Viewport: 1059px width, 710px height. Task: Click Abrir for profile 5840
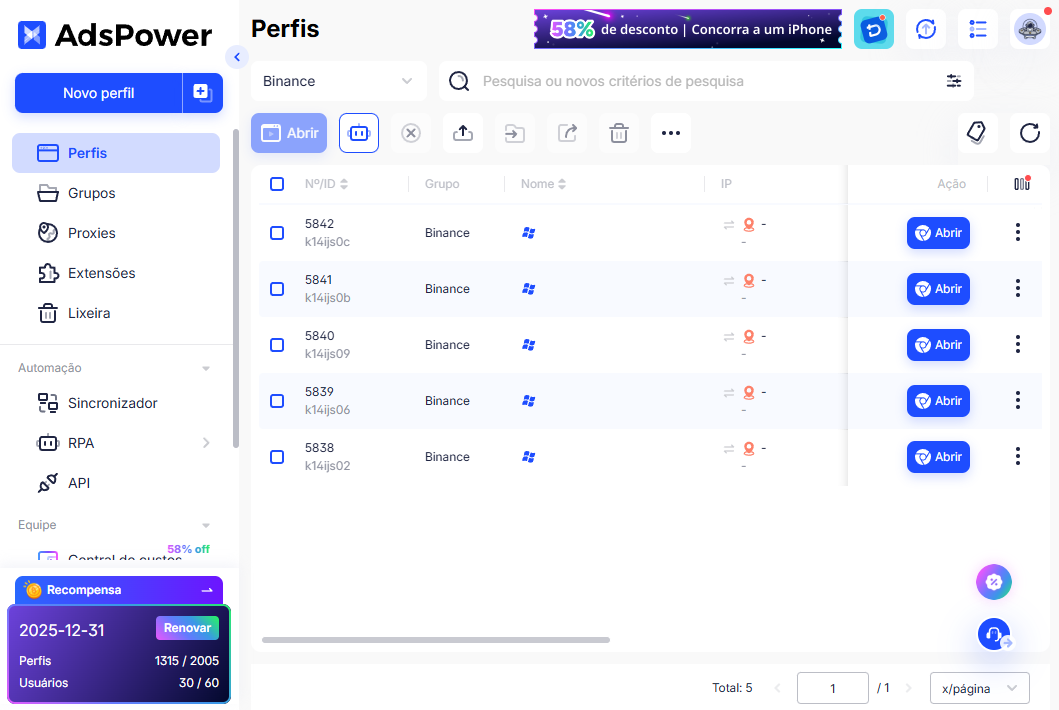point(938,345)
